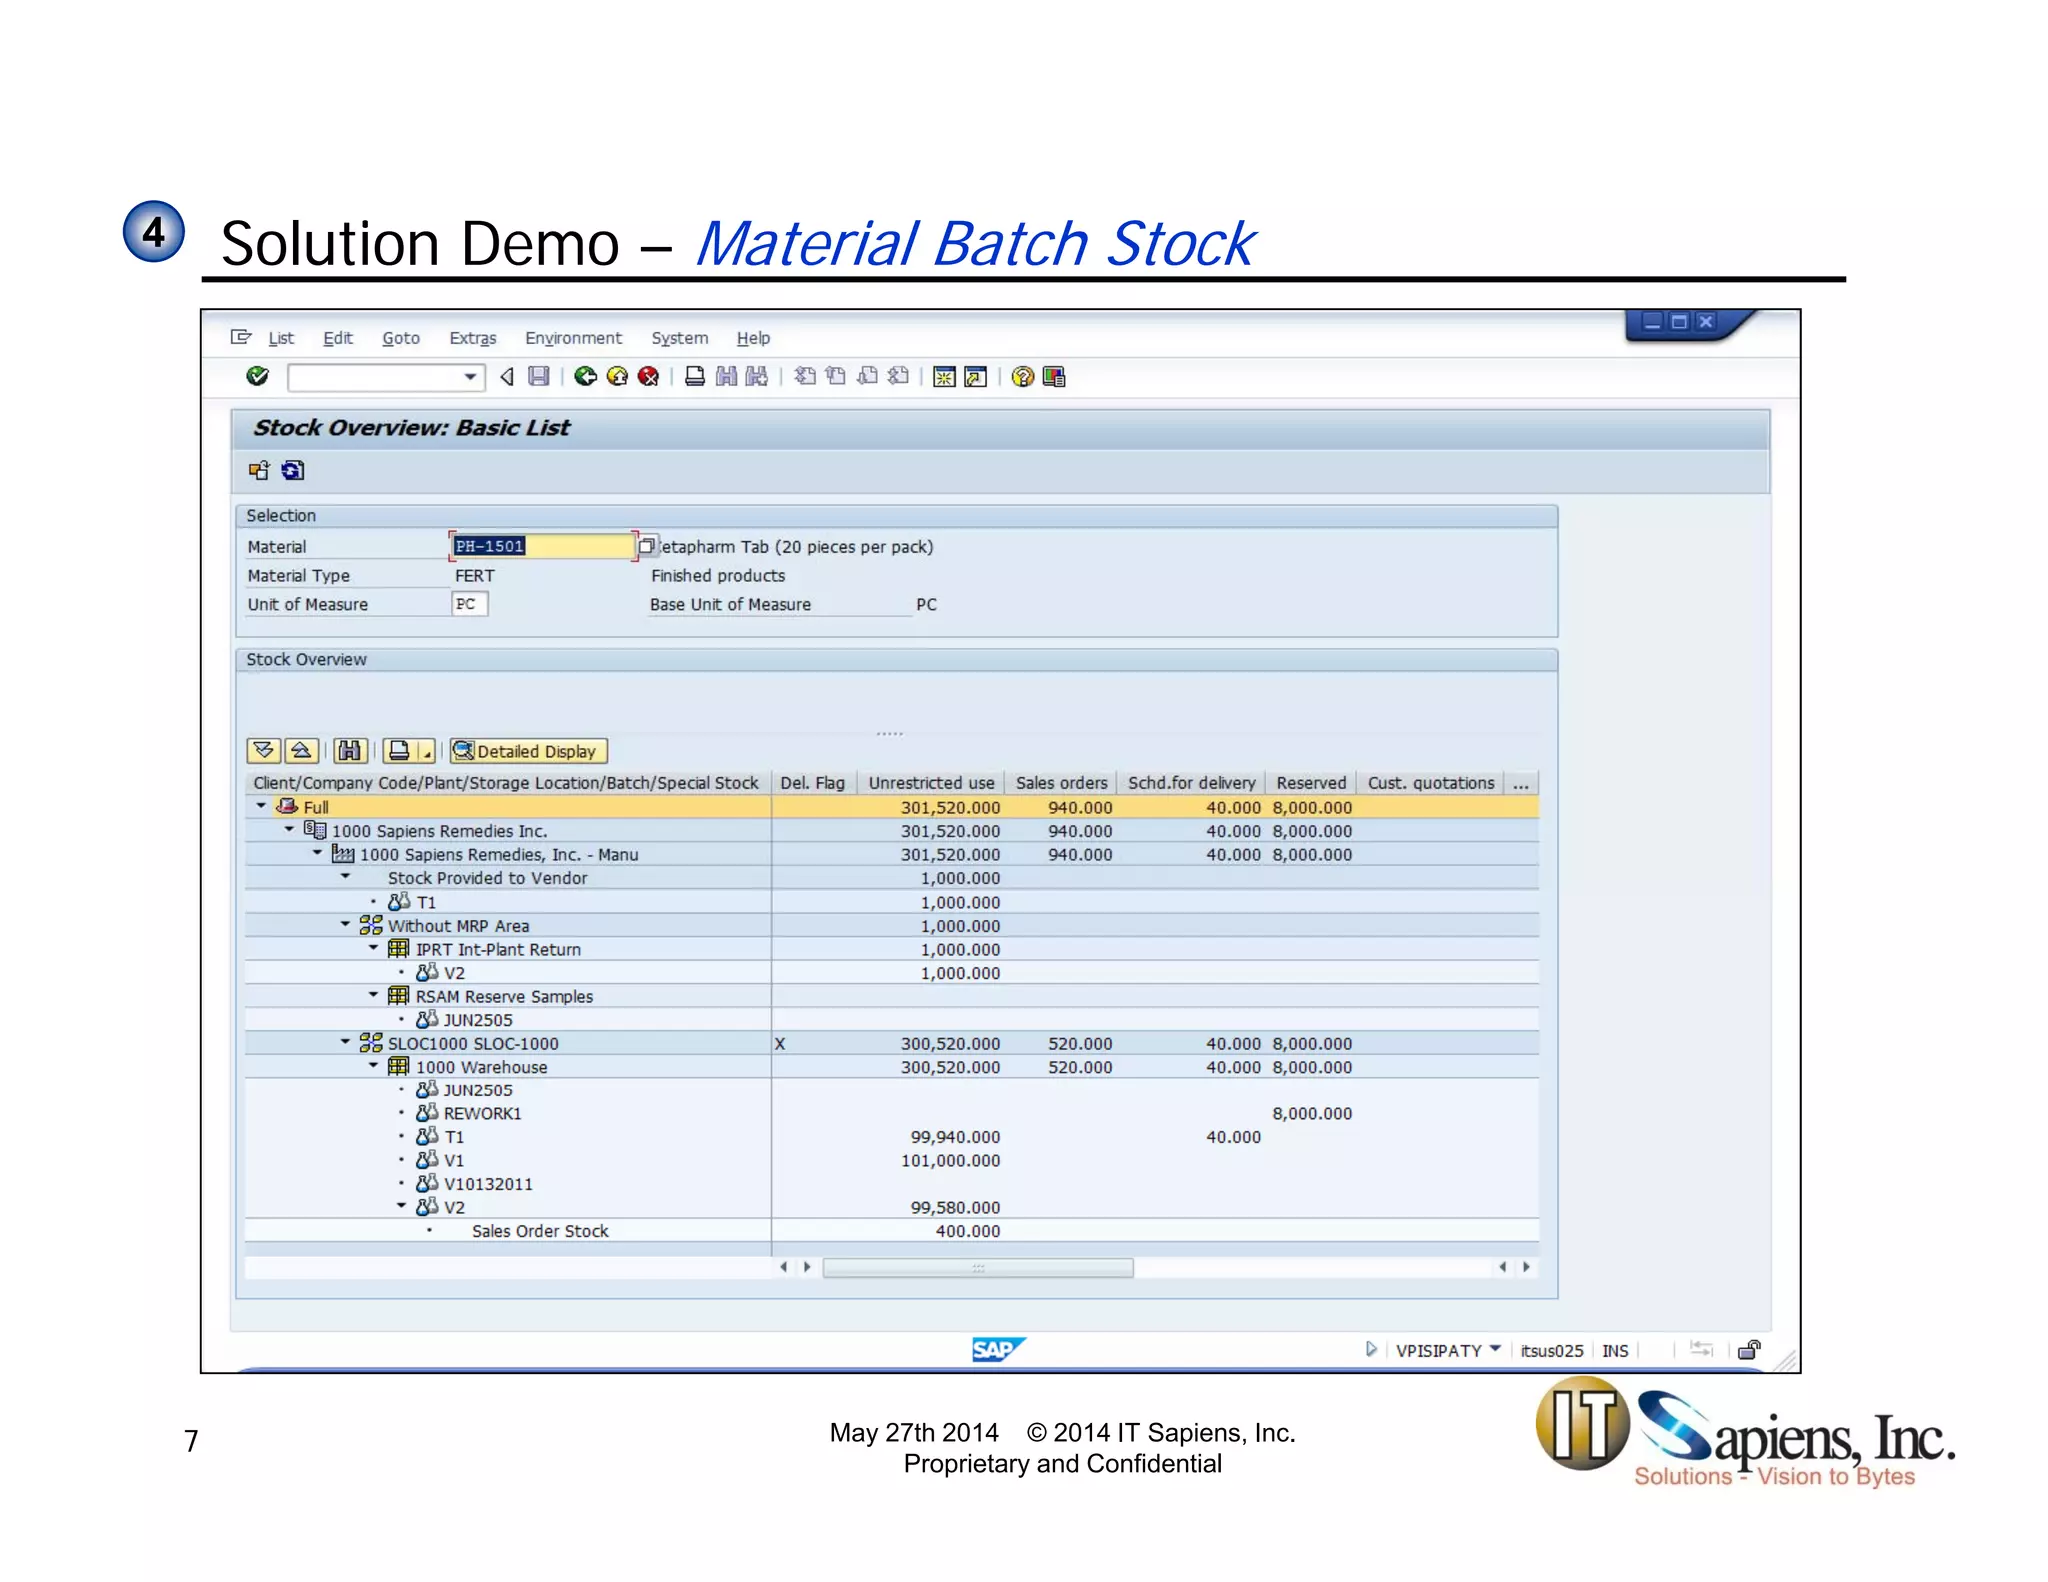Click the Expand subtree button in Stock Overview
This screenshot has width=2048, height=1582.
click(264, 750)
